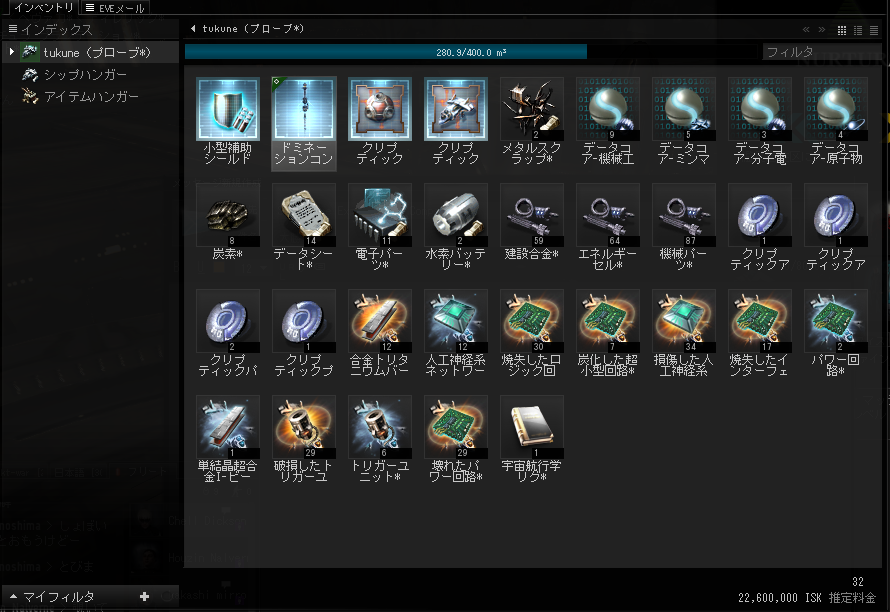The image size is (890, 612).
Task: Select the データコア-分子電 item icon
Action: click(x=760, y=109)
